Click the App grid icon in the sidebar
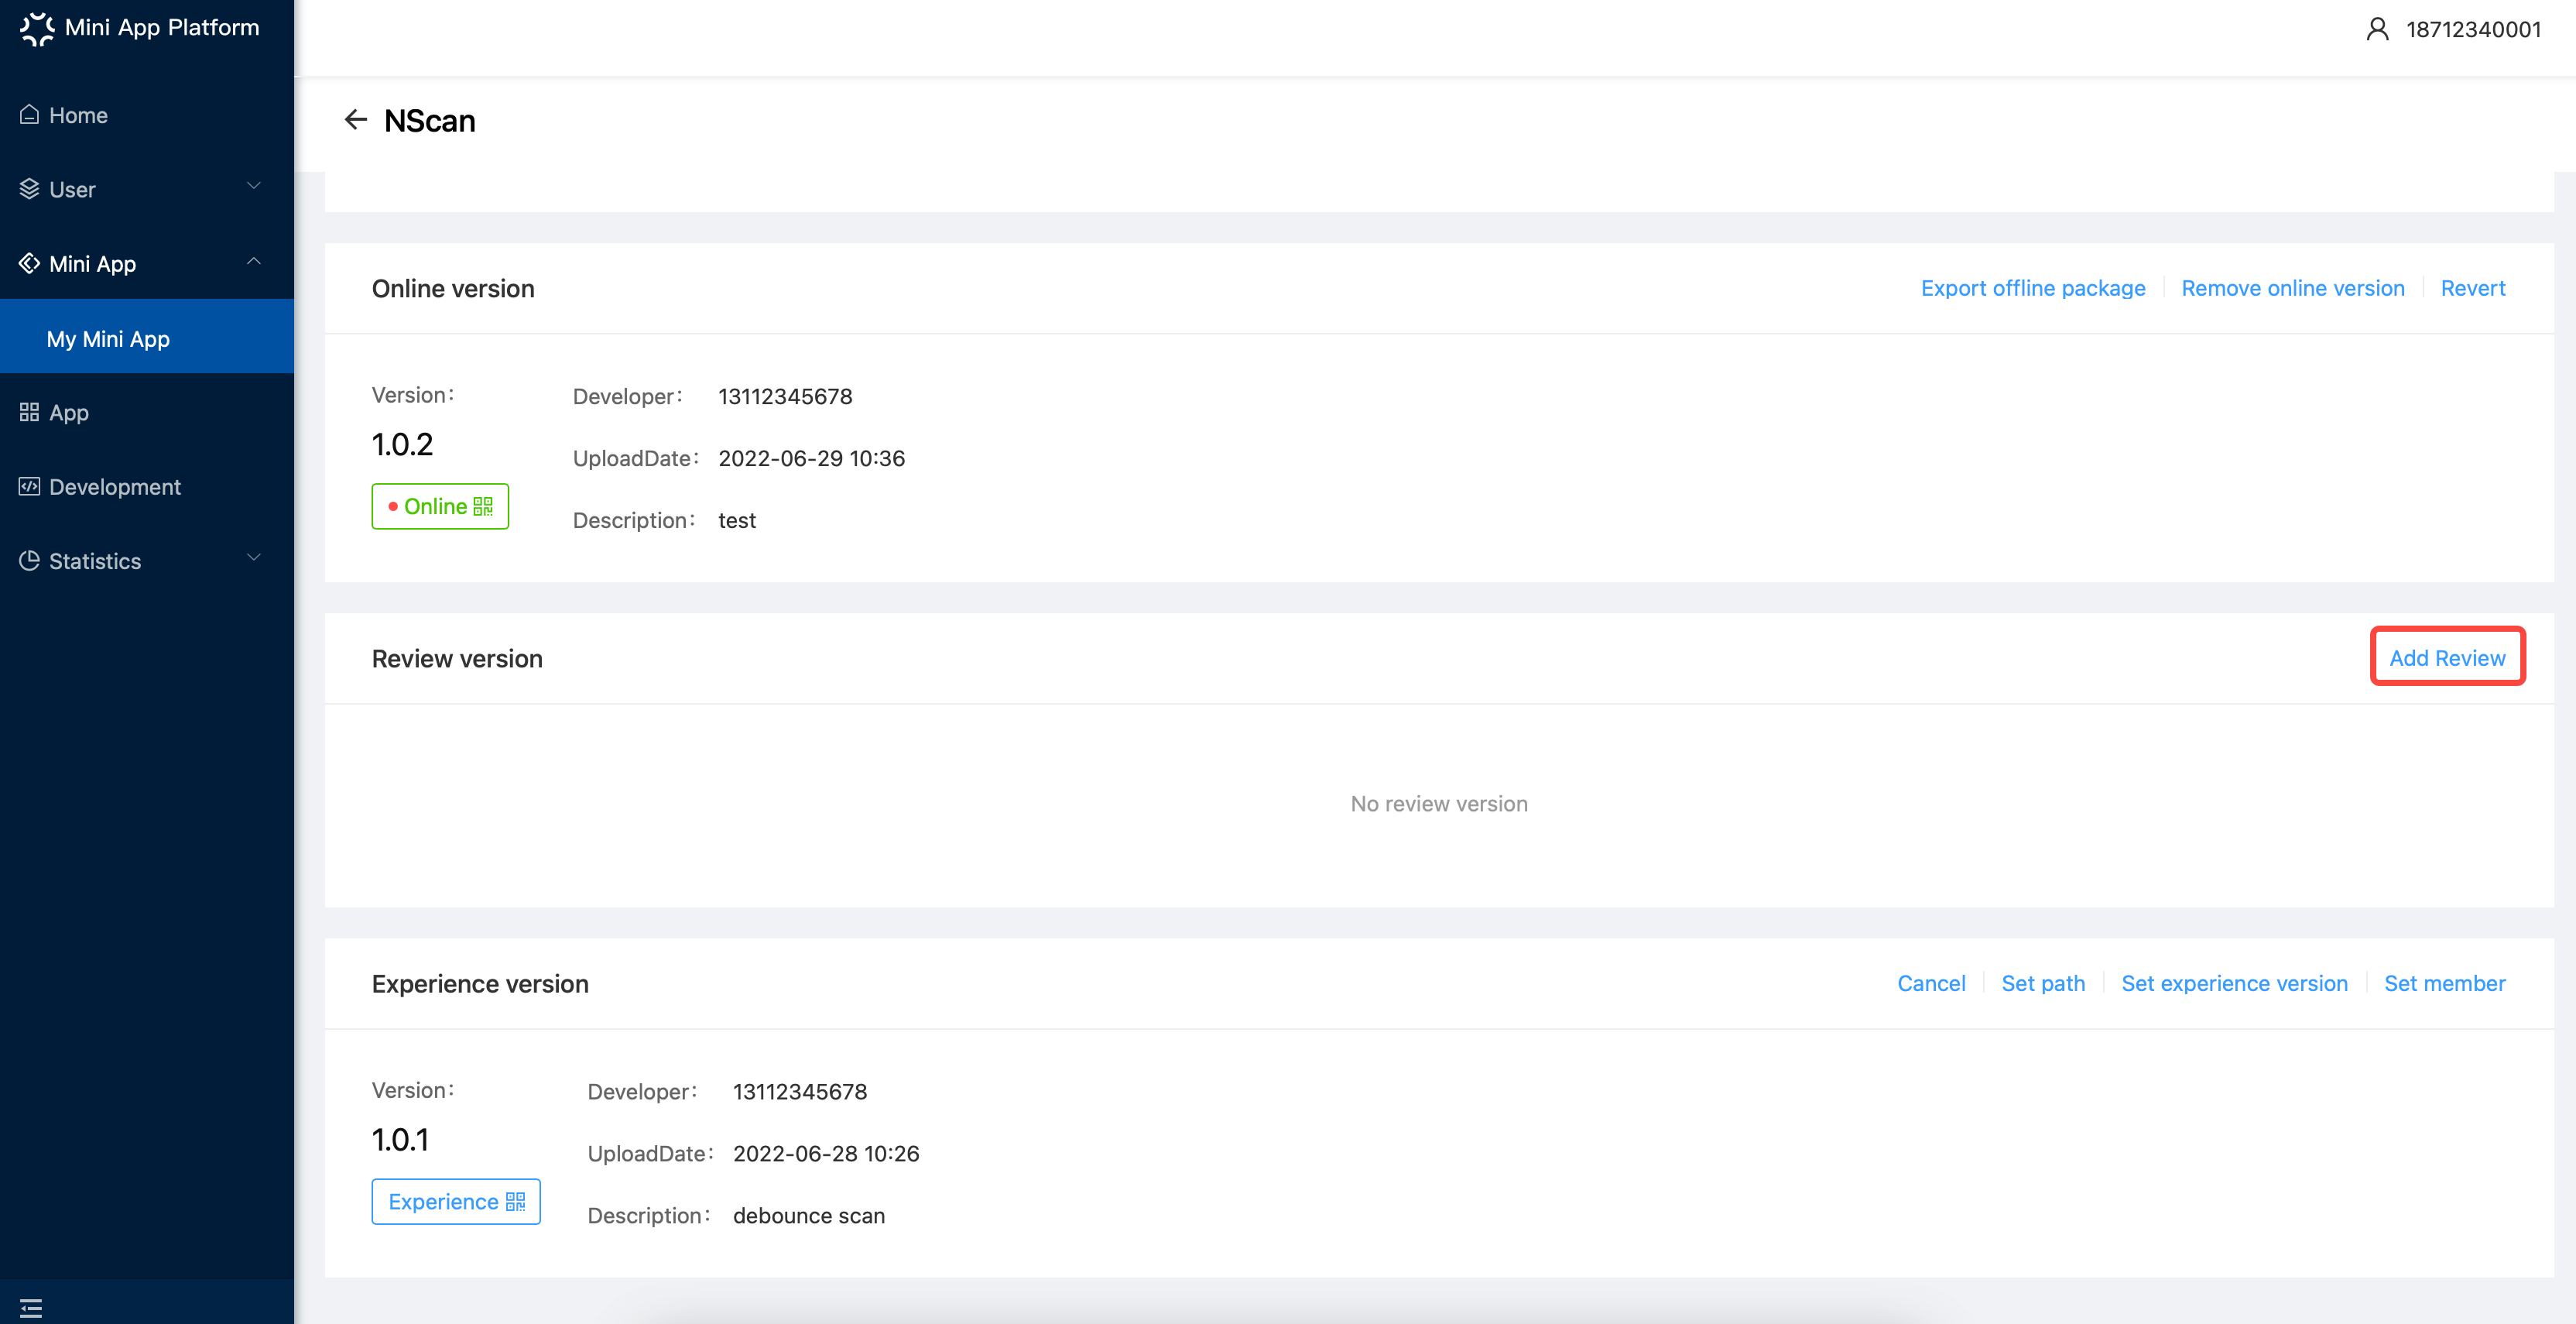2576x1324 pixels. (29, 412)
